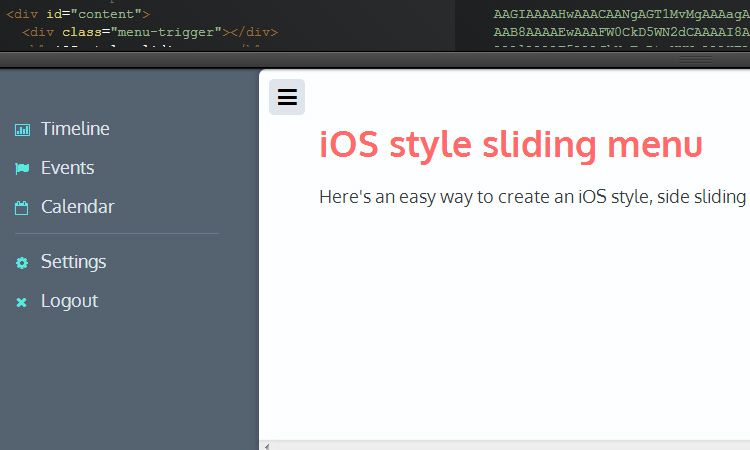Click the Events flag icon
The height and width of the screenshot is (450, 750).
click(22, 168)
